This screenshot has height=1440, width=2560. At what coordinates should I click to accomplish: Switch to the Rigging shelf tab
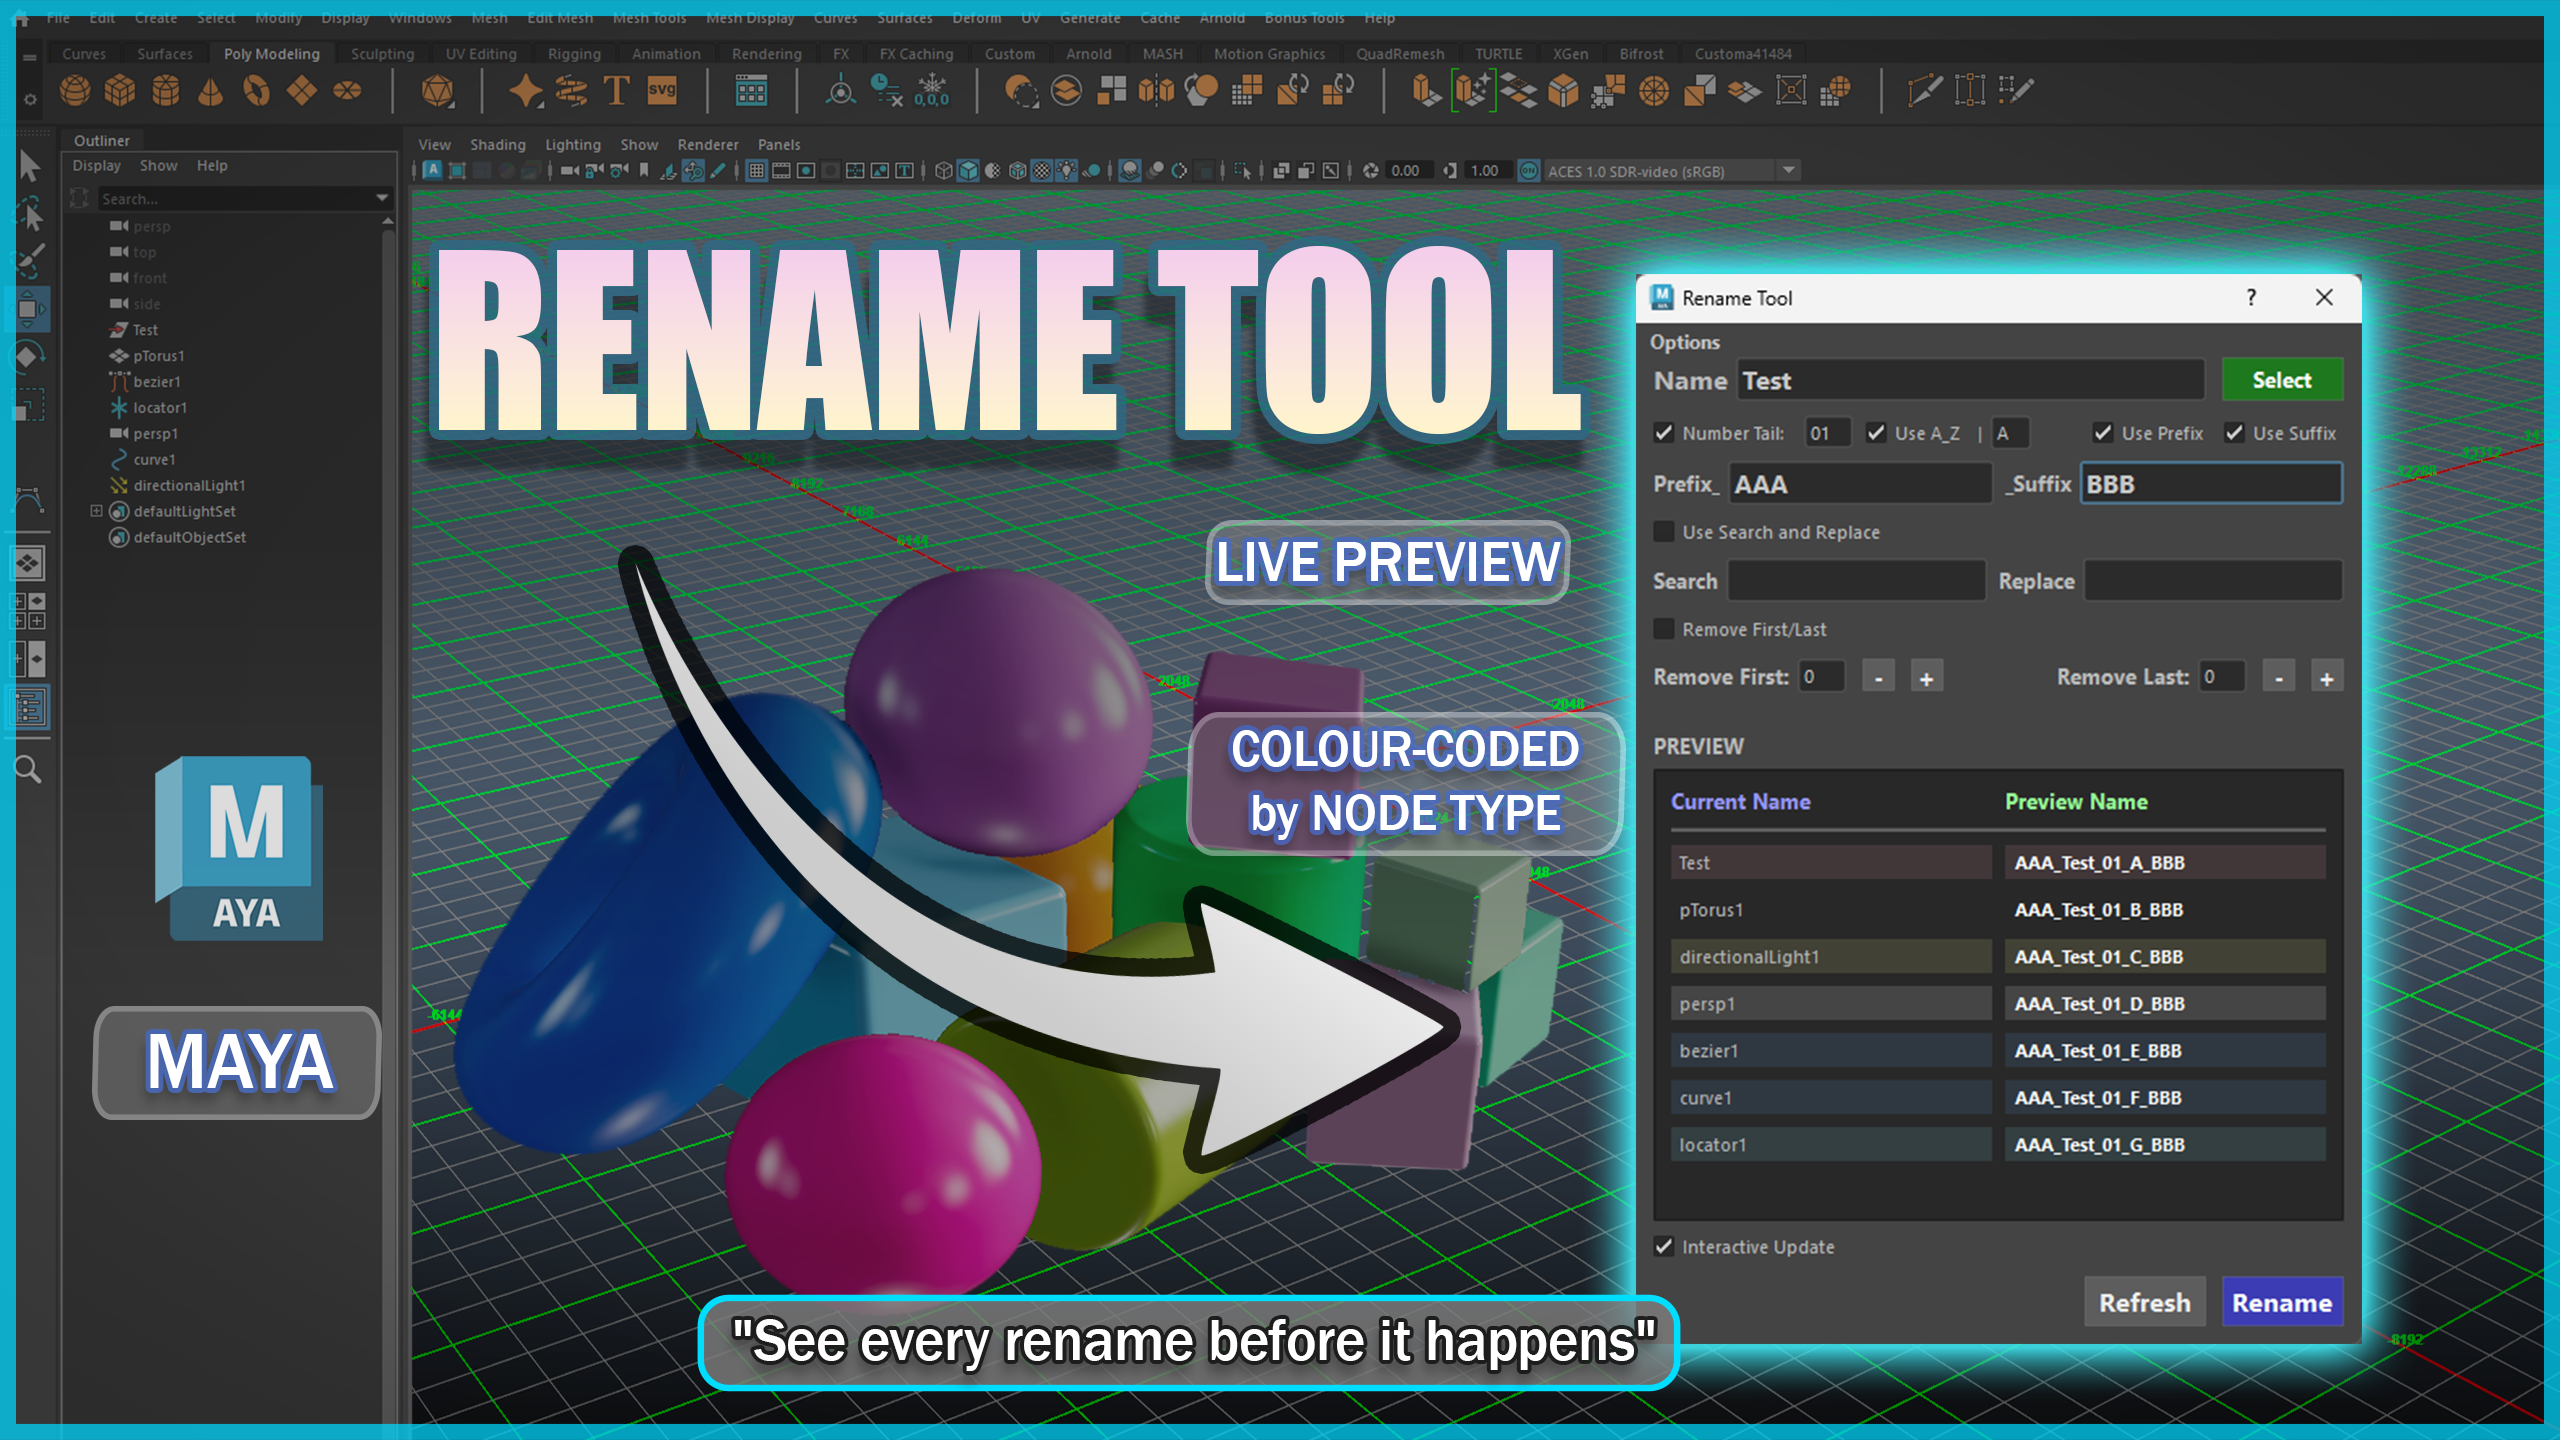click(574, 54)
